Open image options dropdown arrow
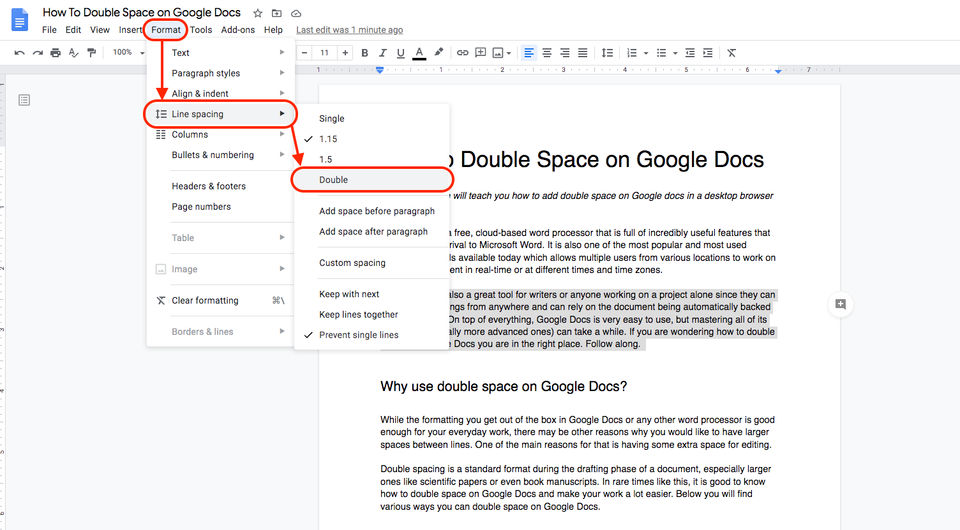 (509, 53)
